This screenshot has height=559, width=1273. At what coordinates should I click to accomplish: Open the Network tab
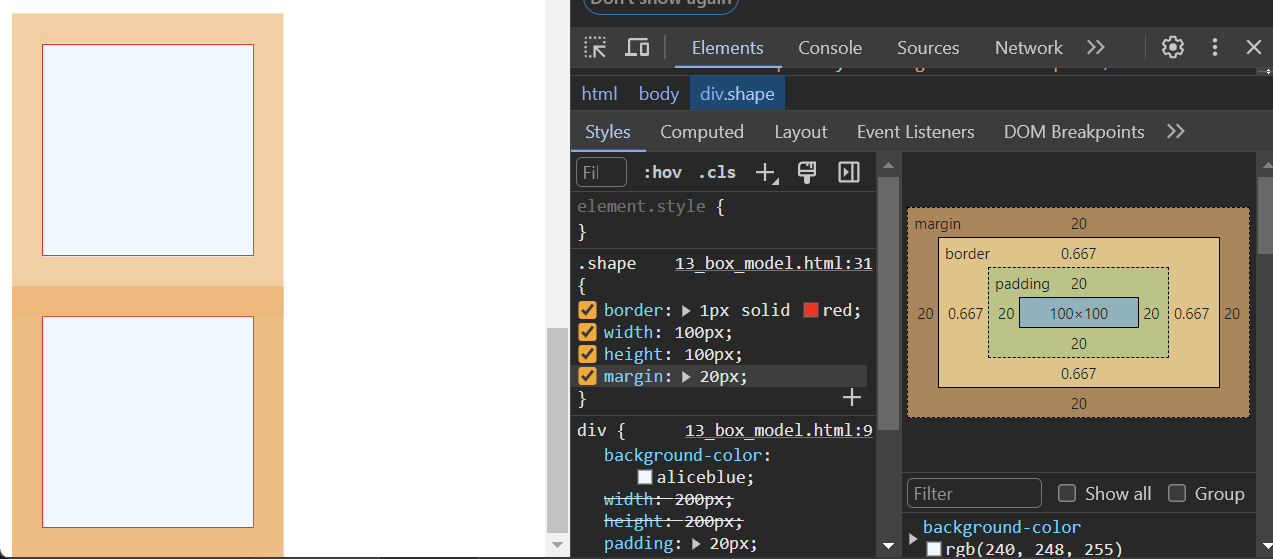[1028, 47]
